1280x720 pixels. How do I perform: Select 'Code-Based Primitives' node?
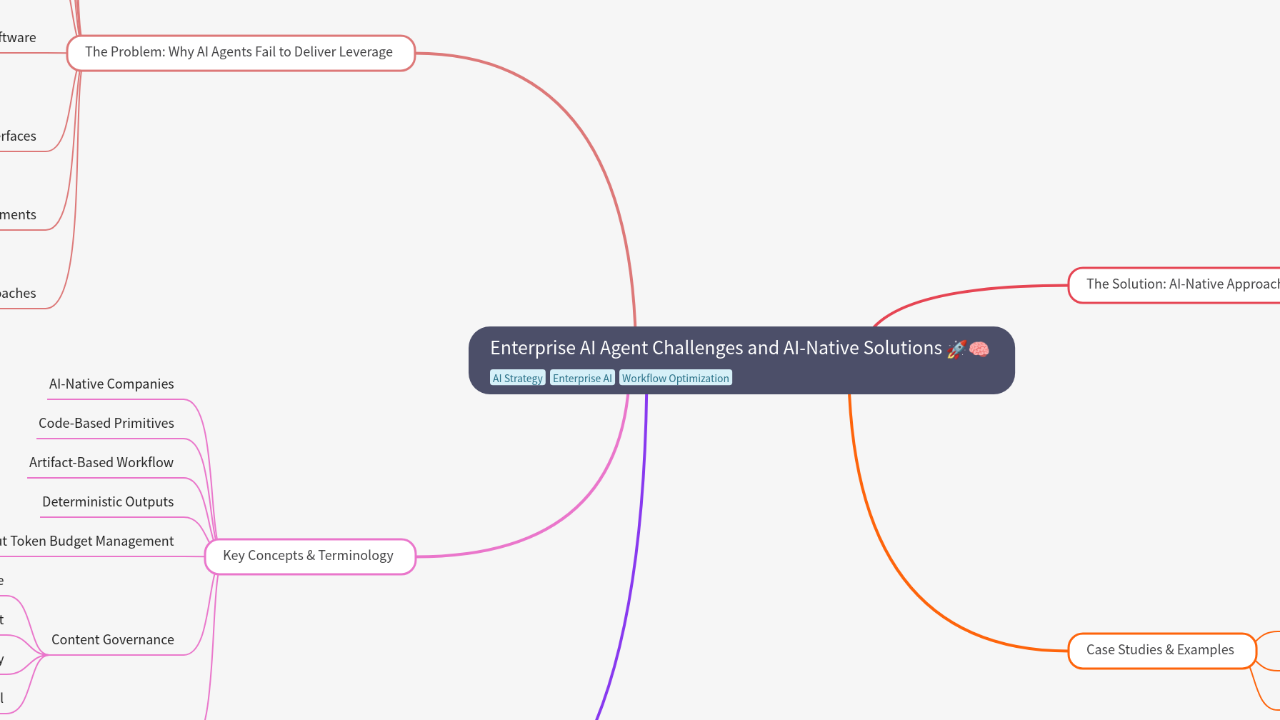tap(106, 423)
